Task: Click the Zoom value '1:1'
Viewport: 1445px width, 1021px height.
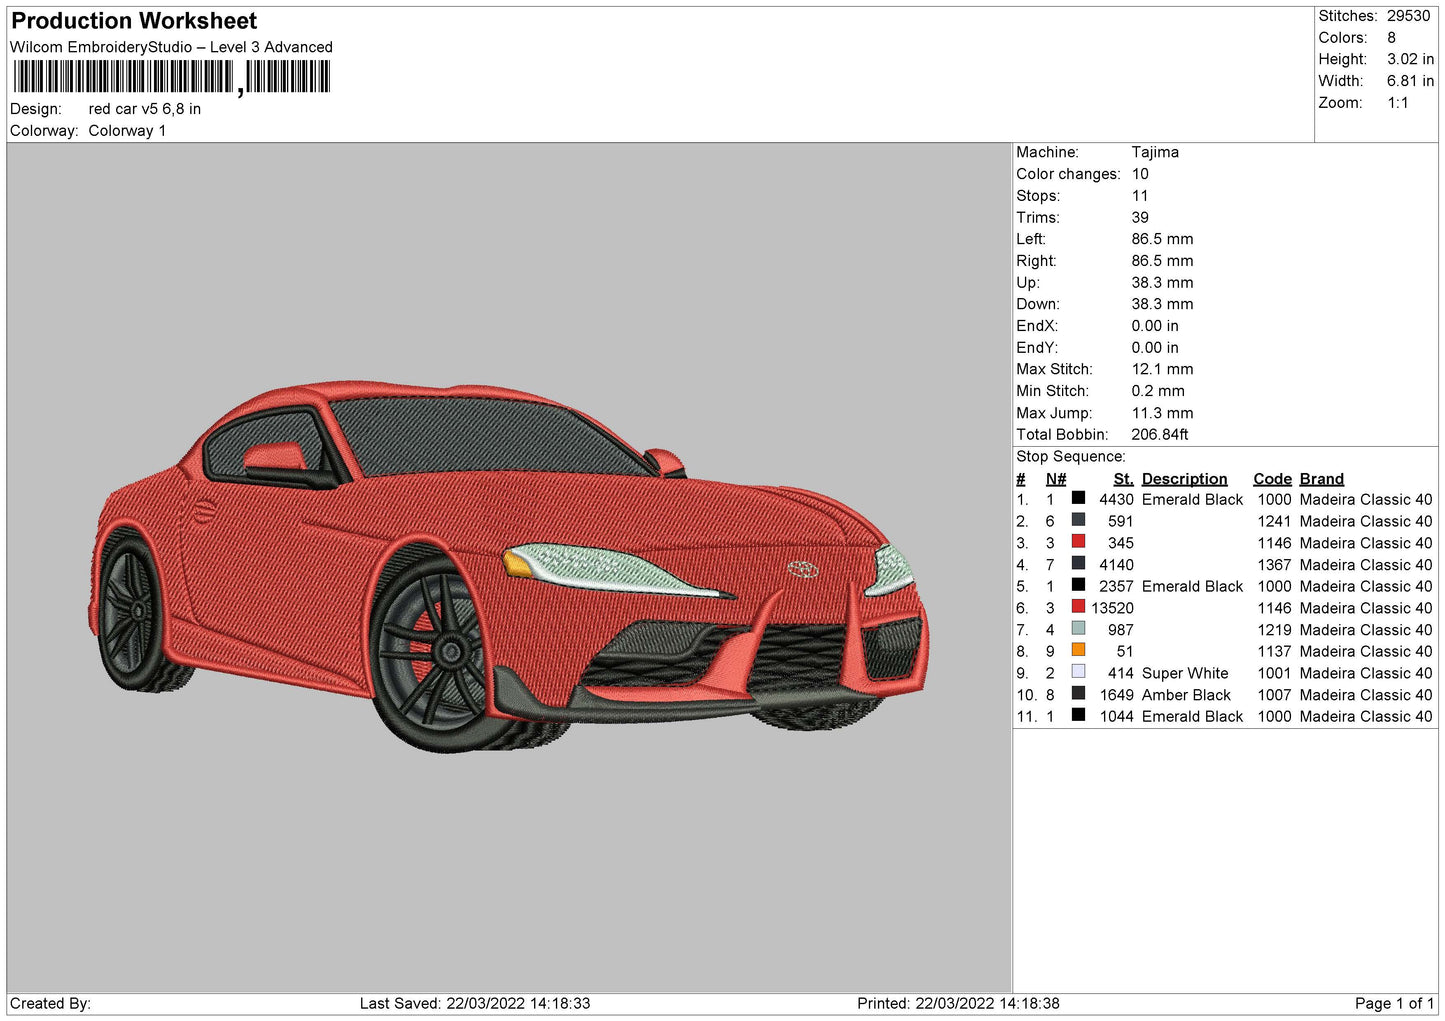Action: [1397, 103]
